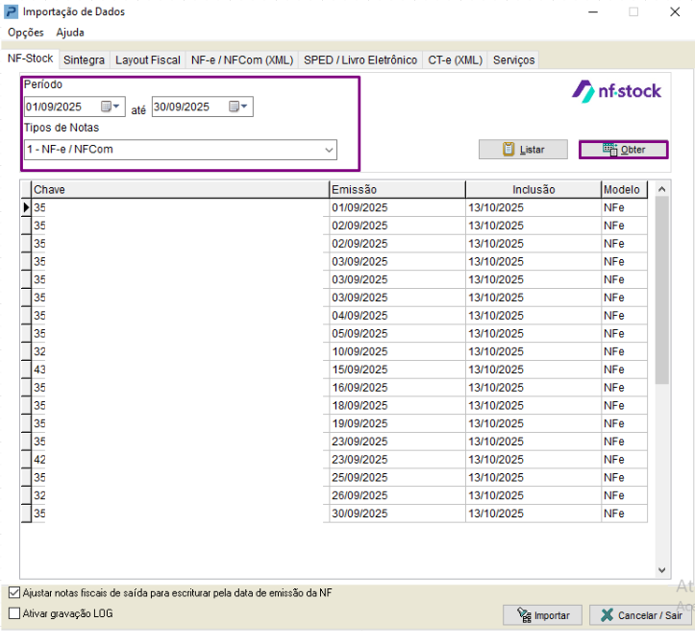Open the CT-e (XML) tab
This screenshot has width=695, height=631.
(455, 60)
